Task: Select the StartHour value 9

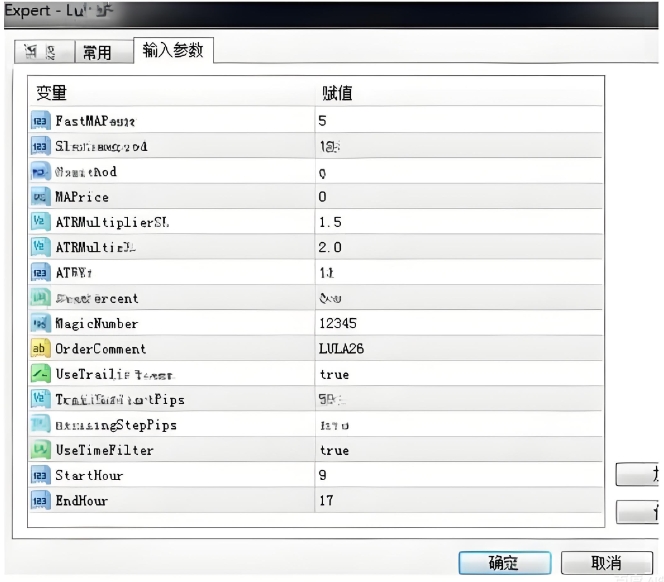Action: pos(323,475)
